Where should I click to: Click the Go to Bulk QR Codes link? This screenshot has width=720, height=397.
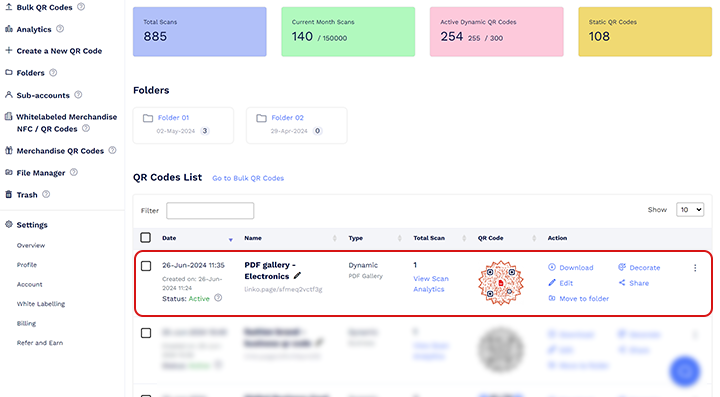tap(248, 178)
